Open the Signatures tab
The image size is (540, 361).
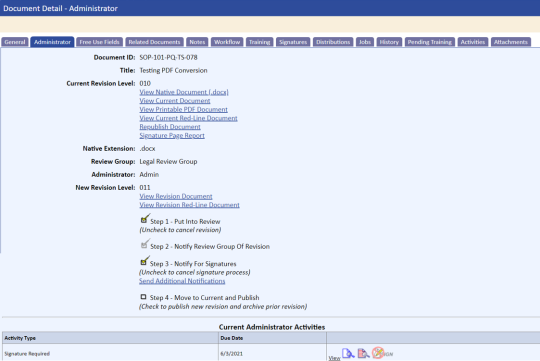click(x=293, y=42)
